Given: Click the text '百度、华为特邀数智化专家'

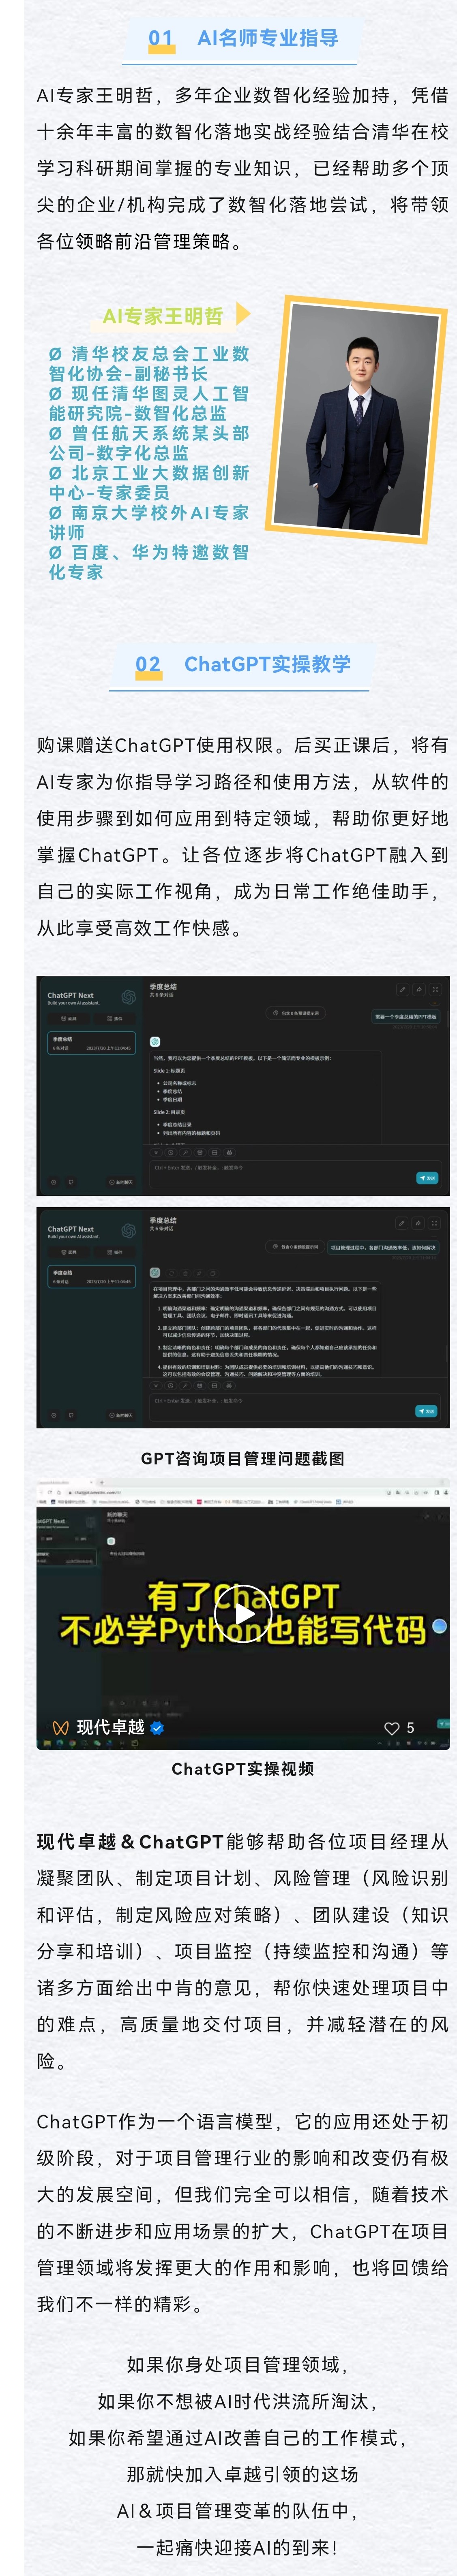Looking at the screenshot, I should 149,562.
